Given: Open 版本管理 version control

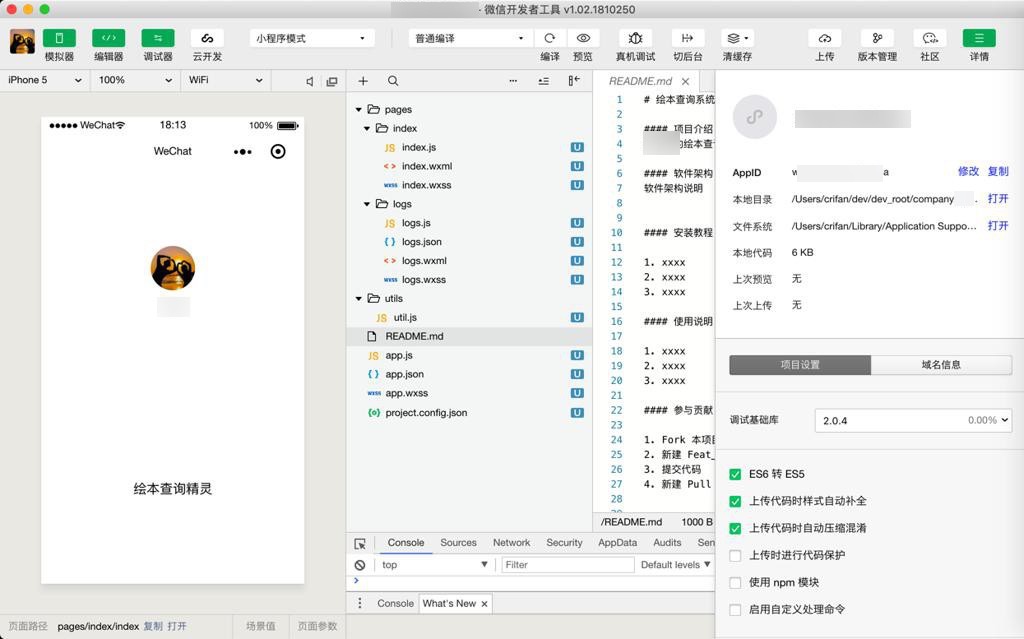Looking at the screenshot, I should pyautogui.click(x=877, y=38).
